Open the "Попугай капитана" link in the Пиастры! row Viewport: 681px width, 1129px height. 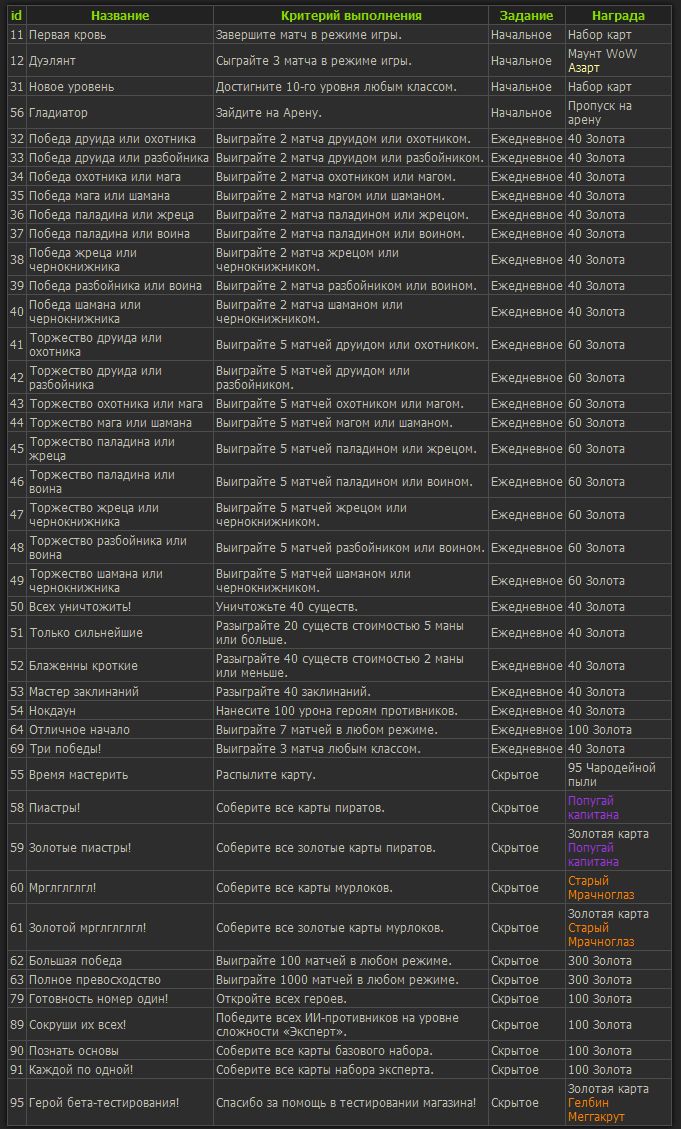click(593, 808)
